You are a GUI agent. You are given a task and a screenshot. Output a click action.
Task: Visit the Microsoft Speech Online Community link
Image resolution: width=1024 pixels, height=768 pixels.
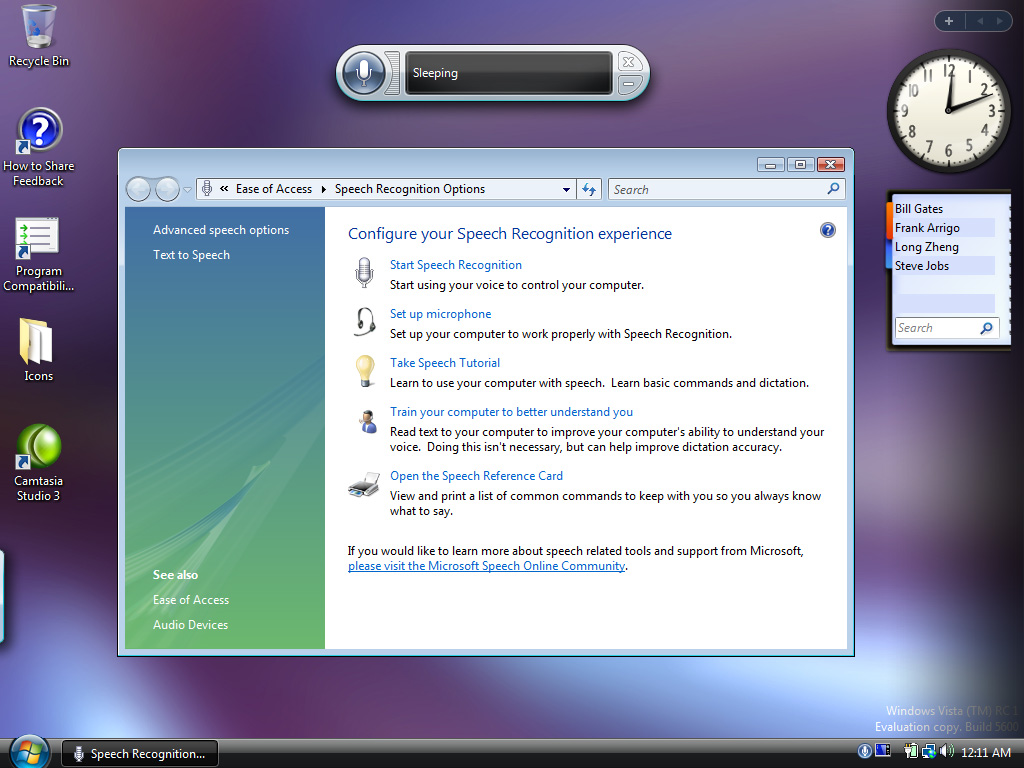click(486, 565)
